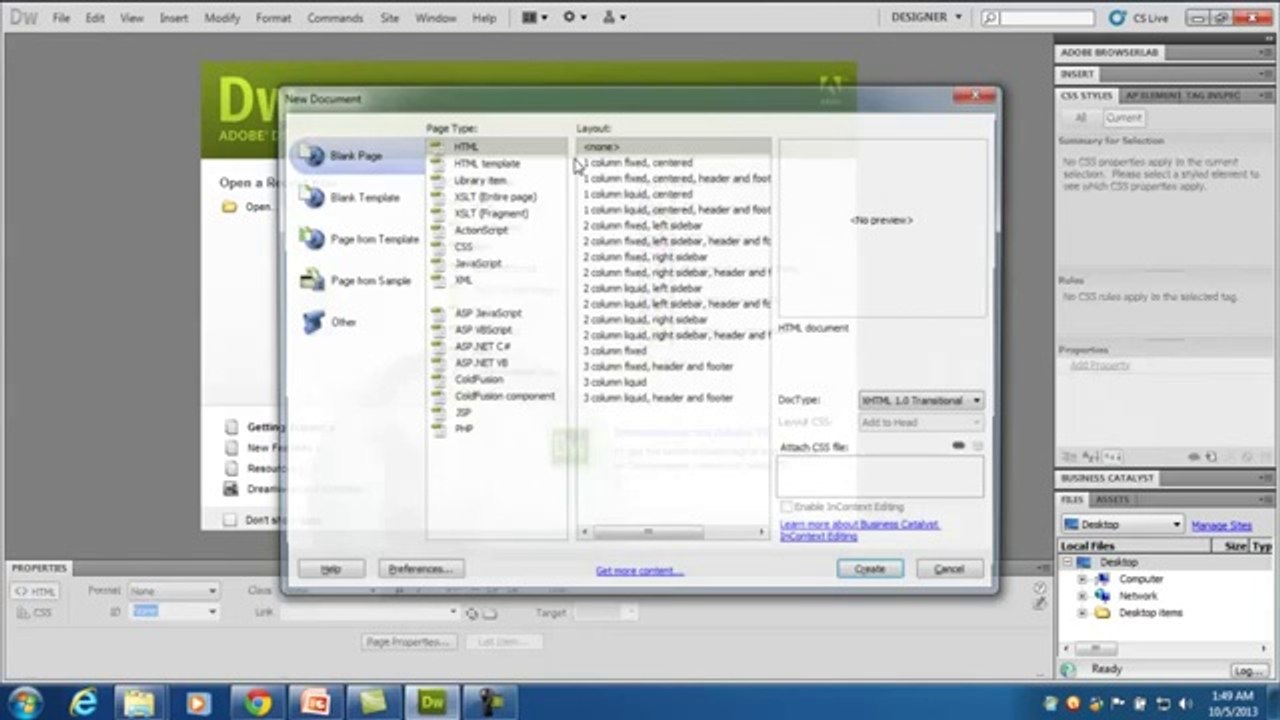The height and width of the screenshot is (720, 1280).
Task: Expand the Network node in Files
Action: (x=1081, y=596)
